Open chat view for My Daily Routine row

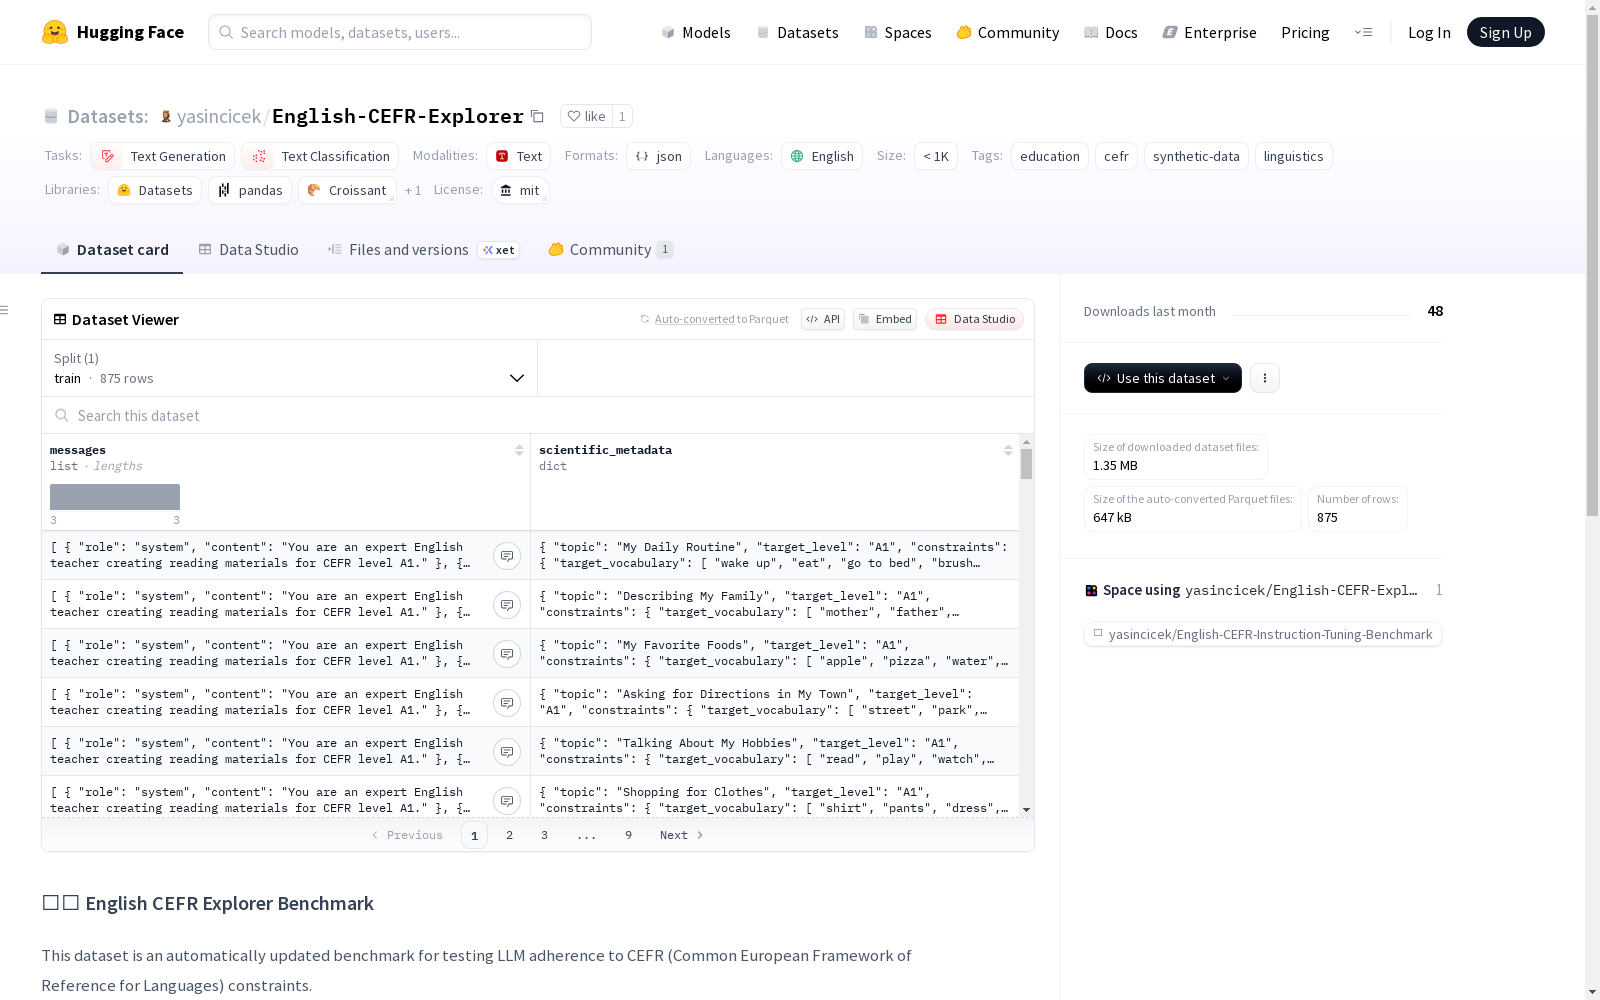(507, 556)
